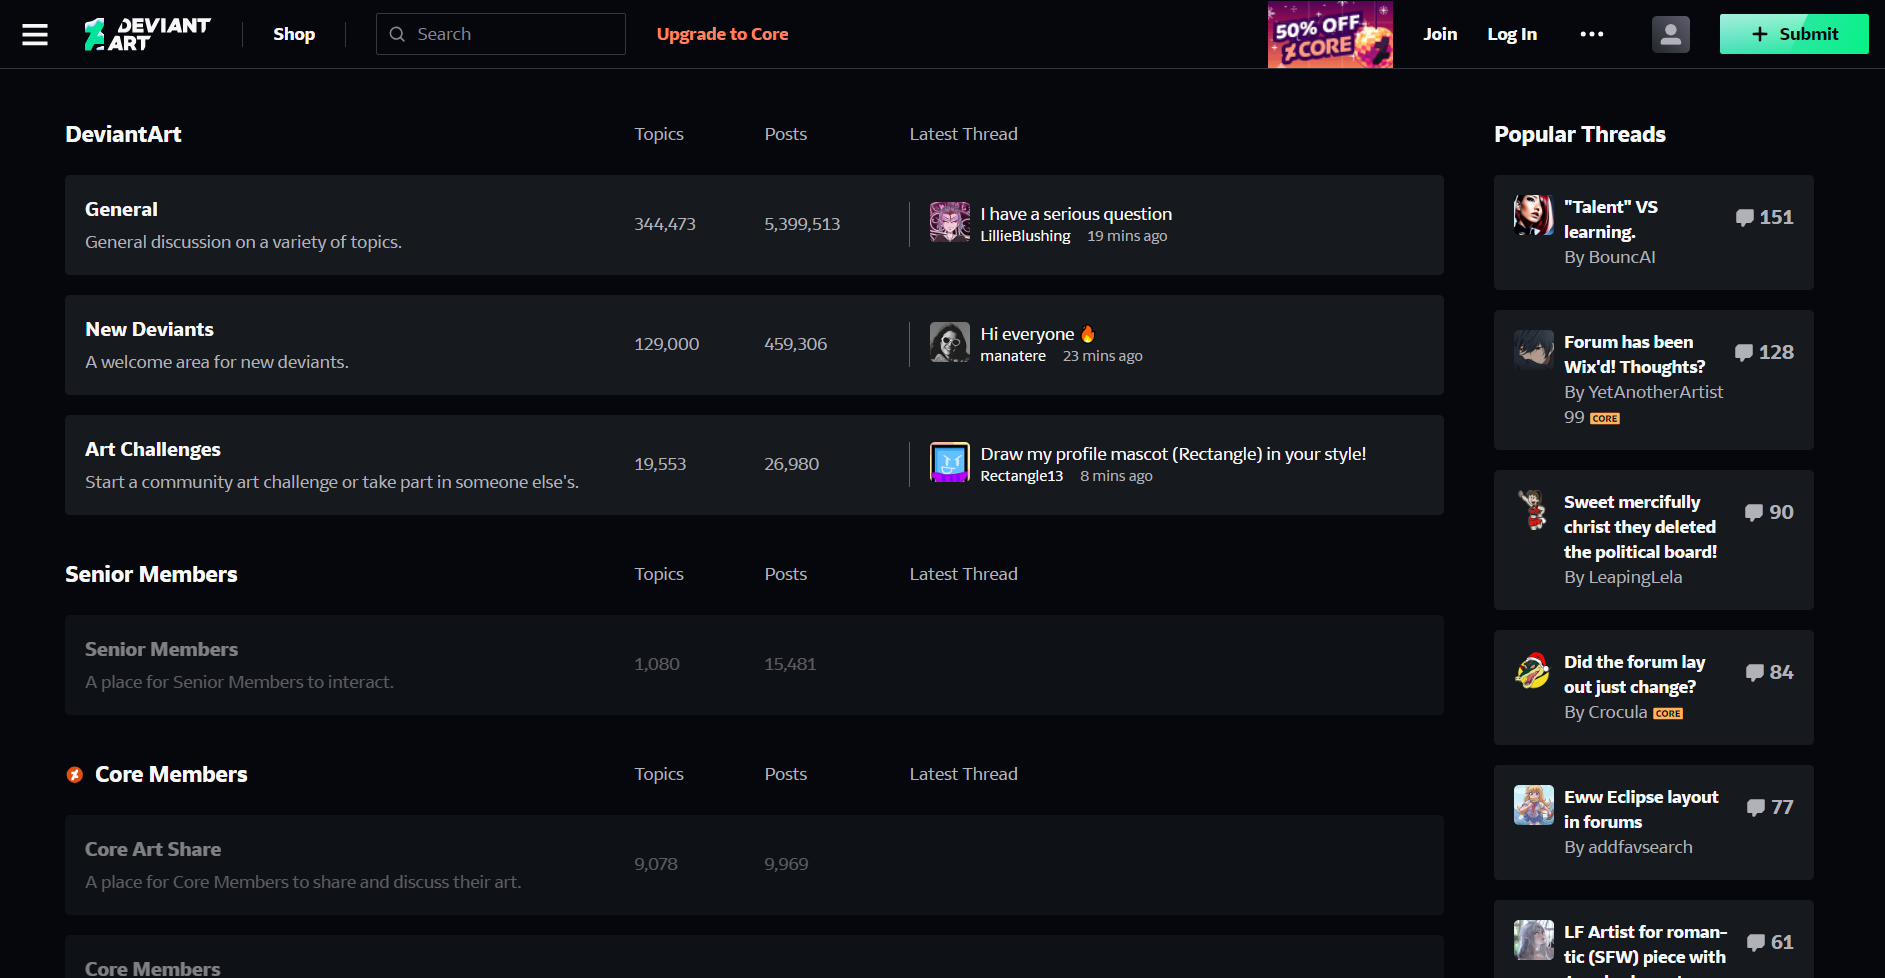Click the Log In link
This screenshot has width=1885, height=978.
(1512, 34)
